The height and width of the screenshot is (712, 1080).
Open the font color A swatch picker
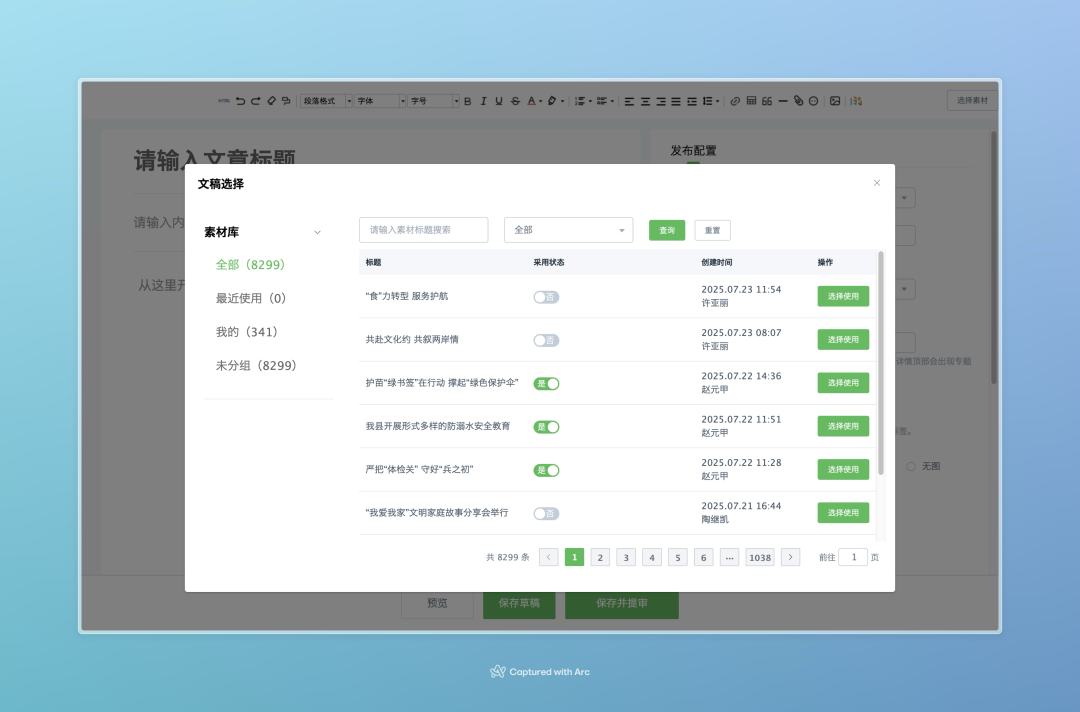pyautogui.click(x=531, y=100)
